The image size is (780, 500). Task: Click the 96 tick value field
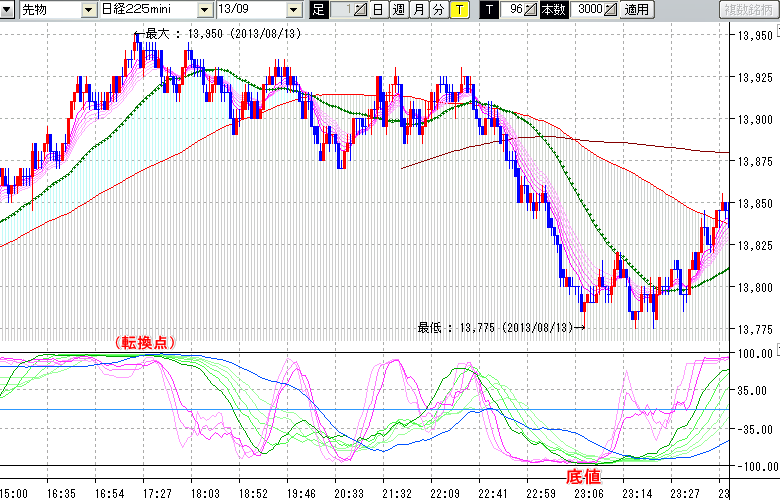tap(514, 10)
